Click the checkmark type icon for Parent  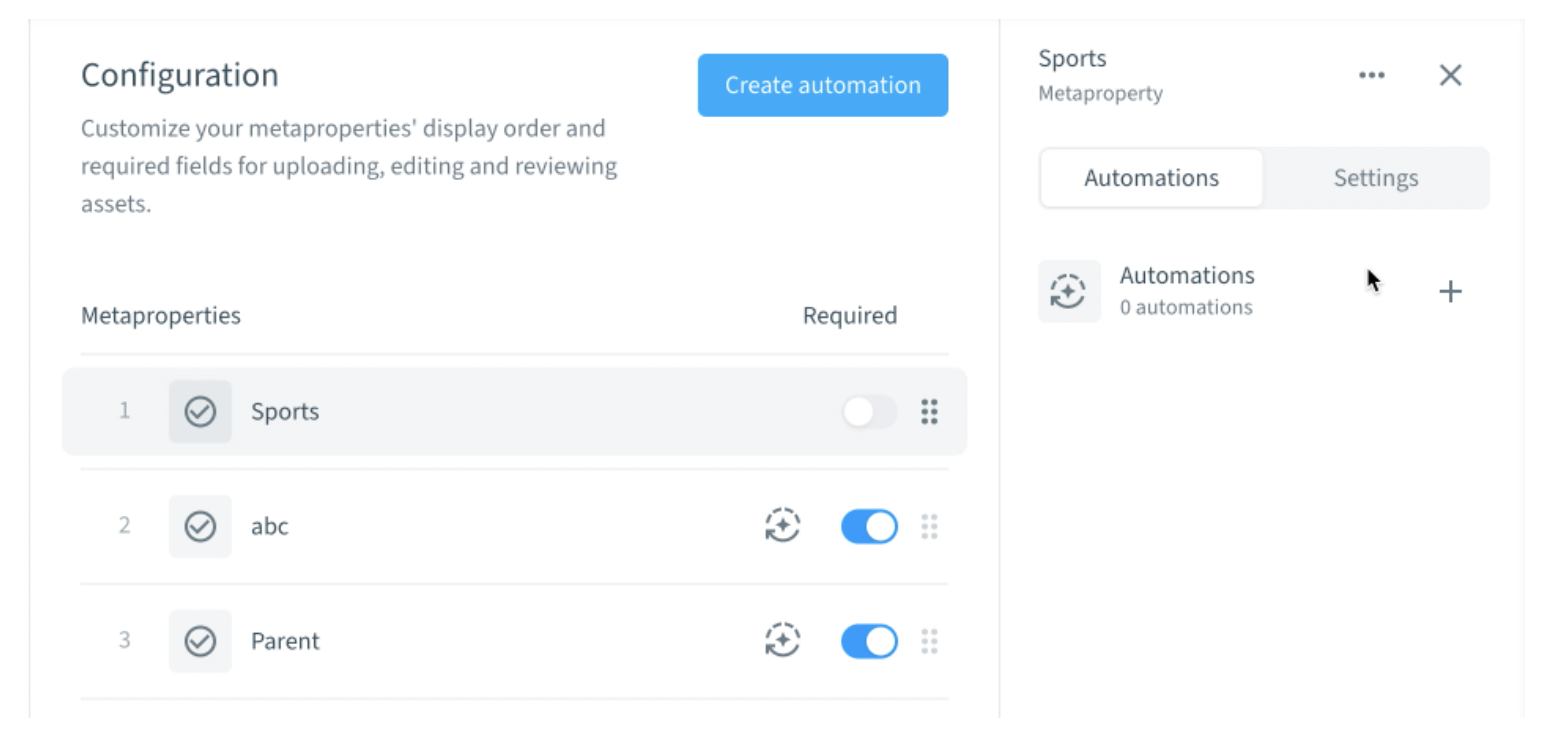200,641
